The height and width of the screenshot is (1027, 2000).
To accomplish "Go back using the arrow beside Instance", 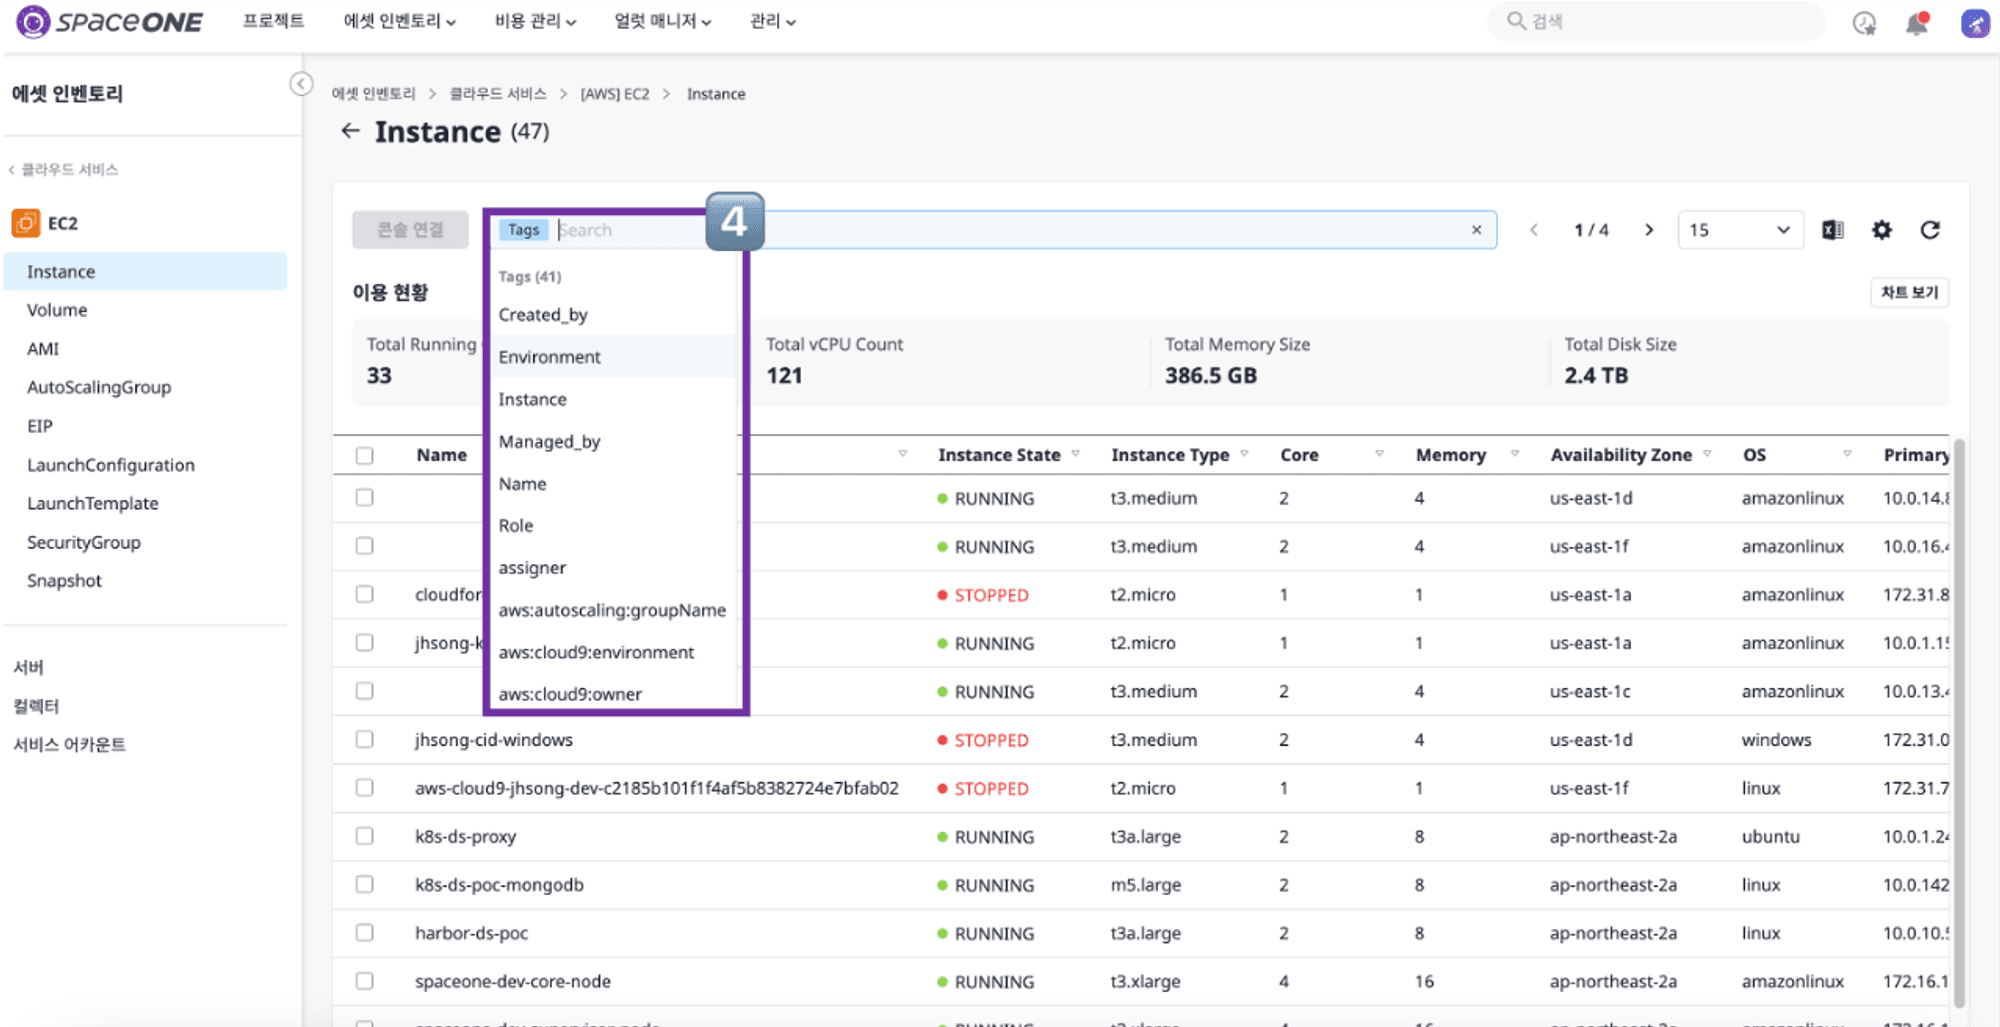I will (x=350, y=131).
